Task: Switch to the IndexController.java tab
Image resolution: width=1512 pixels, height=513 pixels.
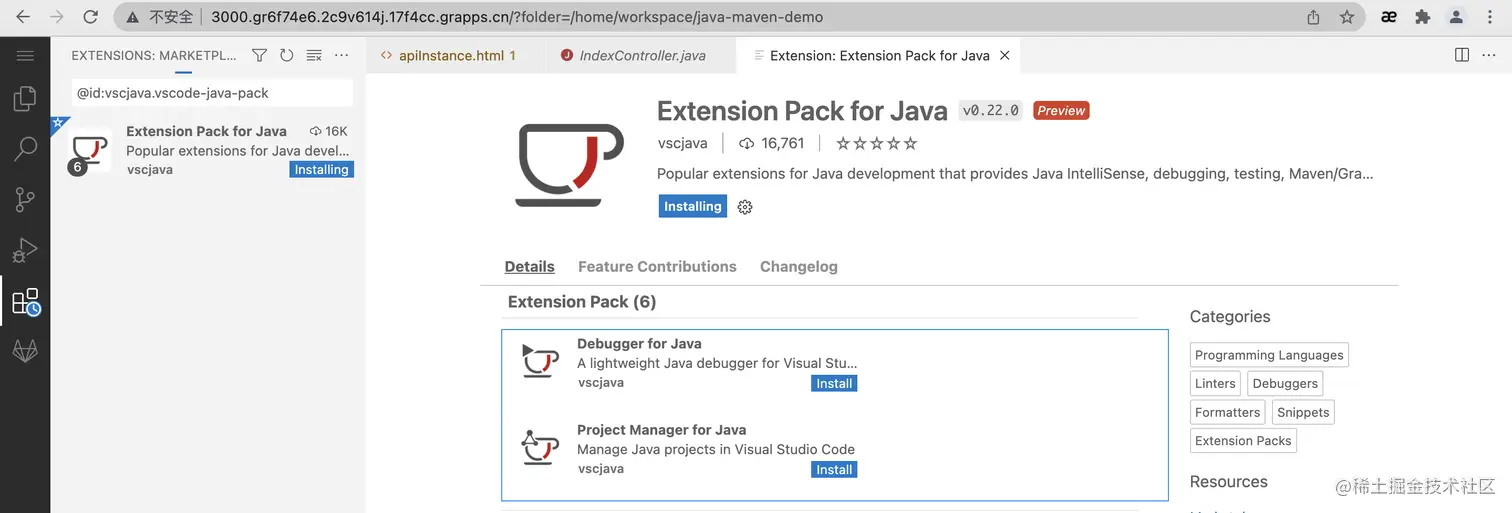Action: (x=642, y=56)
